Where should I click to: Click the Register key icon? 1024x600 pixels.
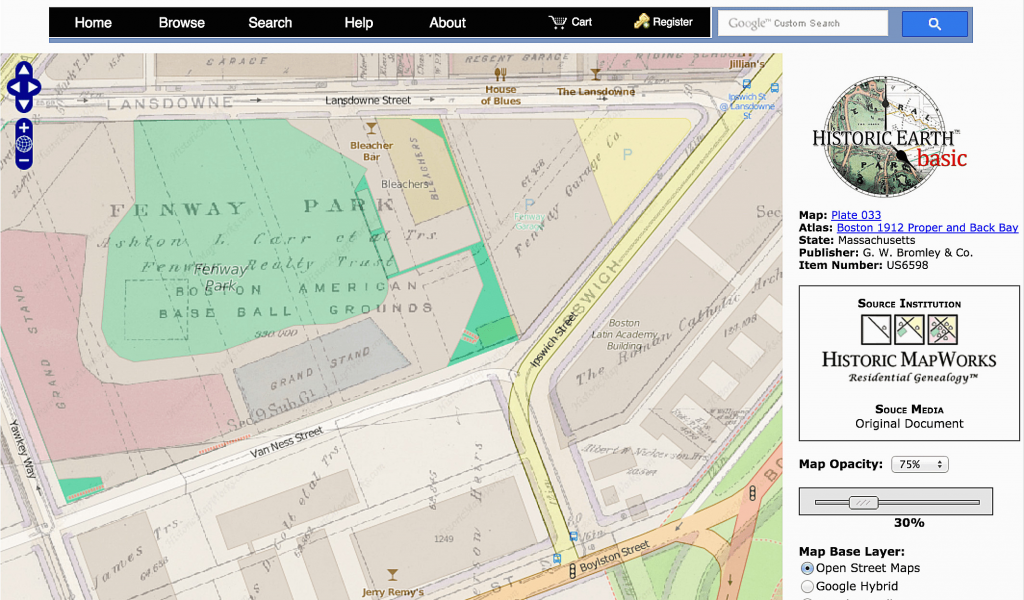pyautogui.click(x=641, y=22)
